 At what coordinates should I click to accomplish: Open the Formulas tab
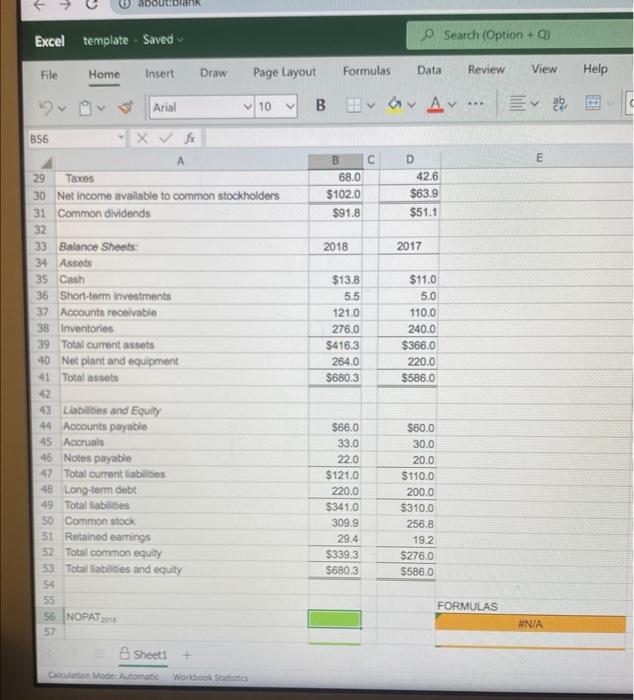click(x=367, y=71)
